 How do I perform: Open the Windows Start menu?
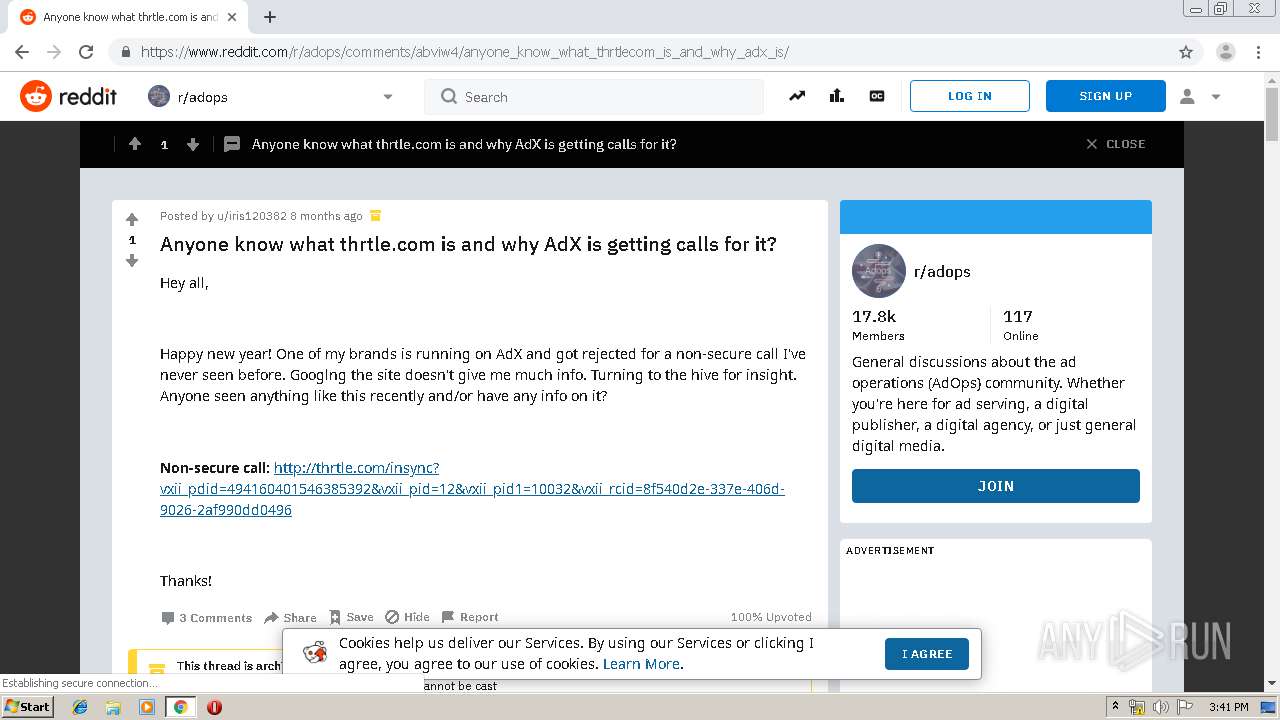click(x=28, y=707)
